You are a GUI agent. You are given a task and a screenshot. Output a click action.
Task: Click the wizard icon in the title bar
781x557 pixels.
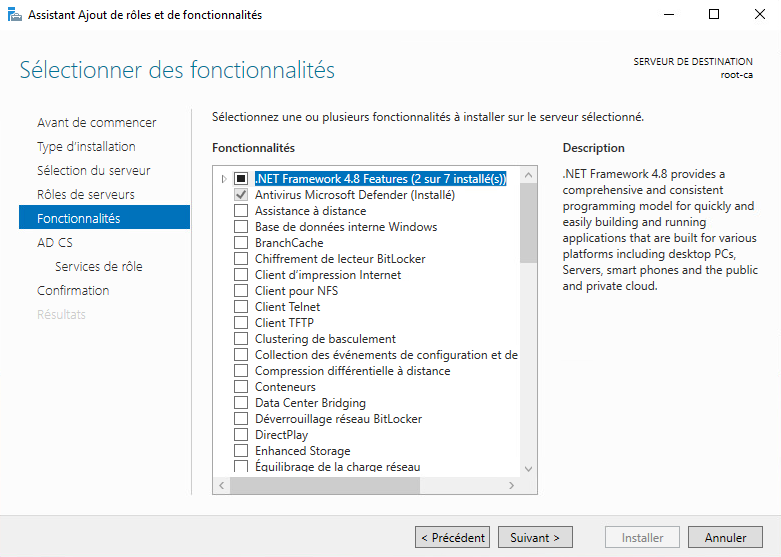point(15,15)
